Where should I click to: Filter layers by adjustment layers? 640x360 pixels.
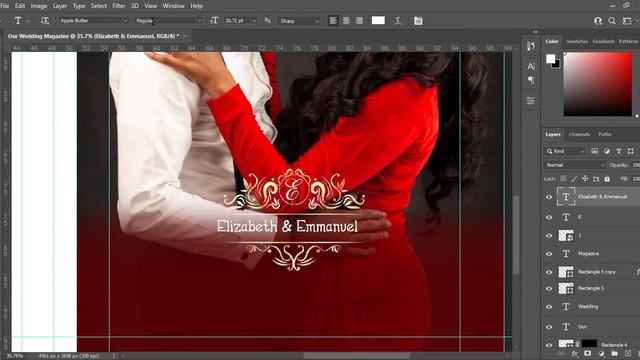click(x=607, y=151)
